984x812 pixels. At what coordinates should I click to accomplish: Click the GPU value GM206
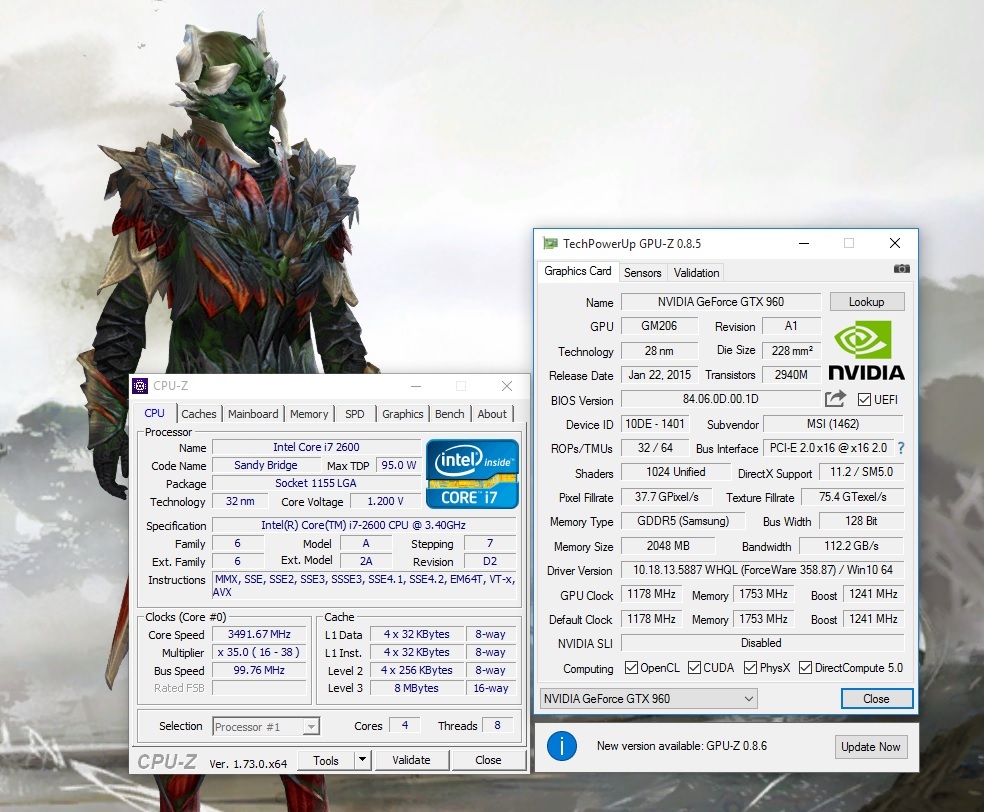(x=659, y=326)
